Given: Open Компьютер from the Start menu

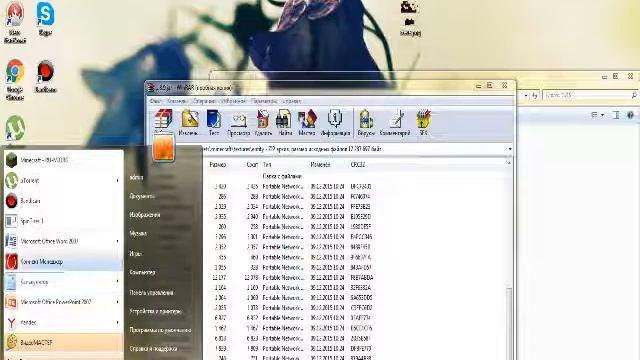Looking at the screenshot, I should 142,272.
